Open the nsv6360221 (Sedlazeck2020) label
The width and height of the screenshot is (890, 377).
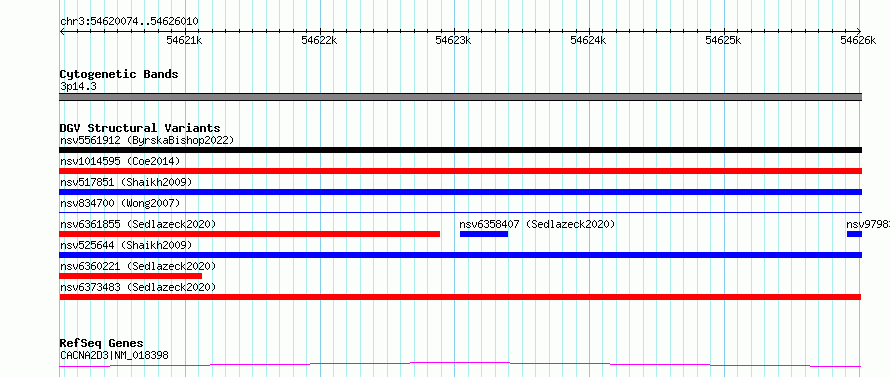[138, 266]
